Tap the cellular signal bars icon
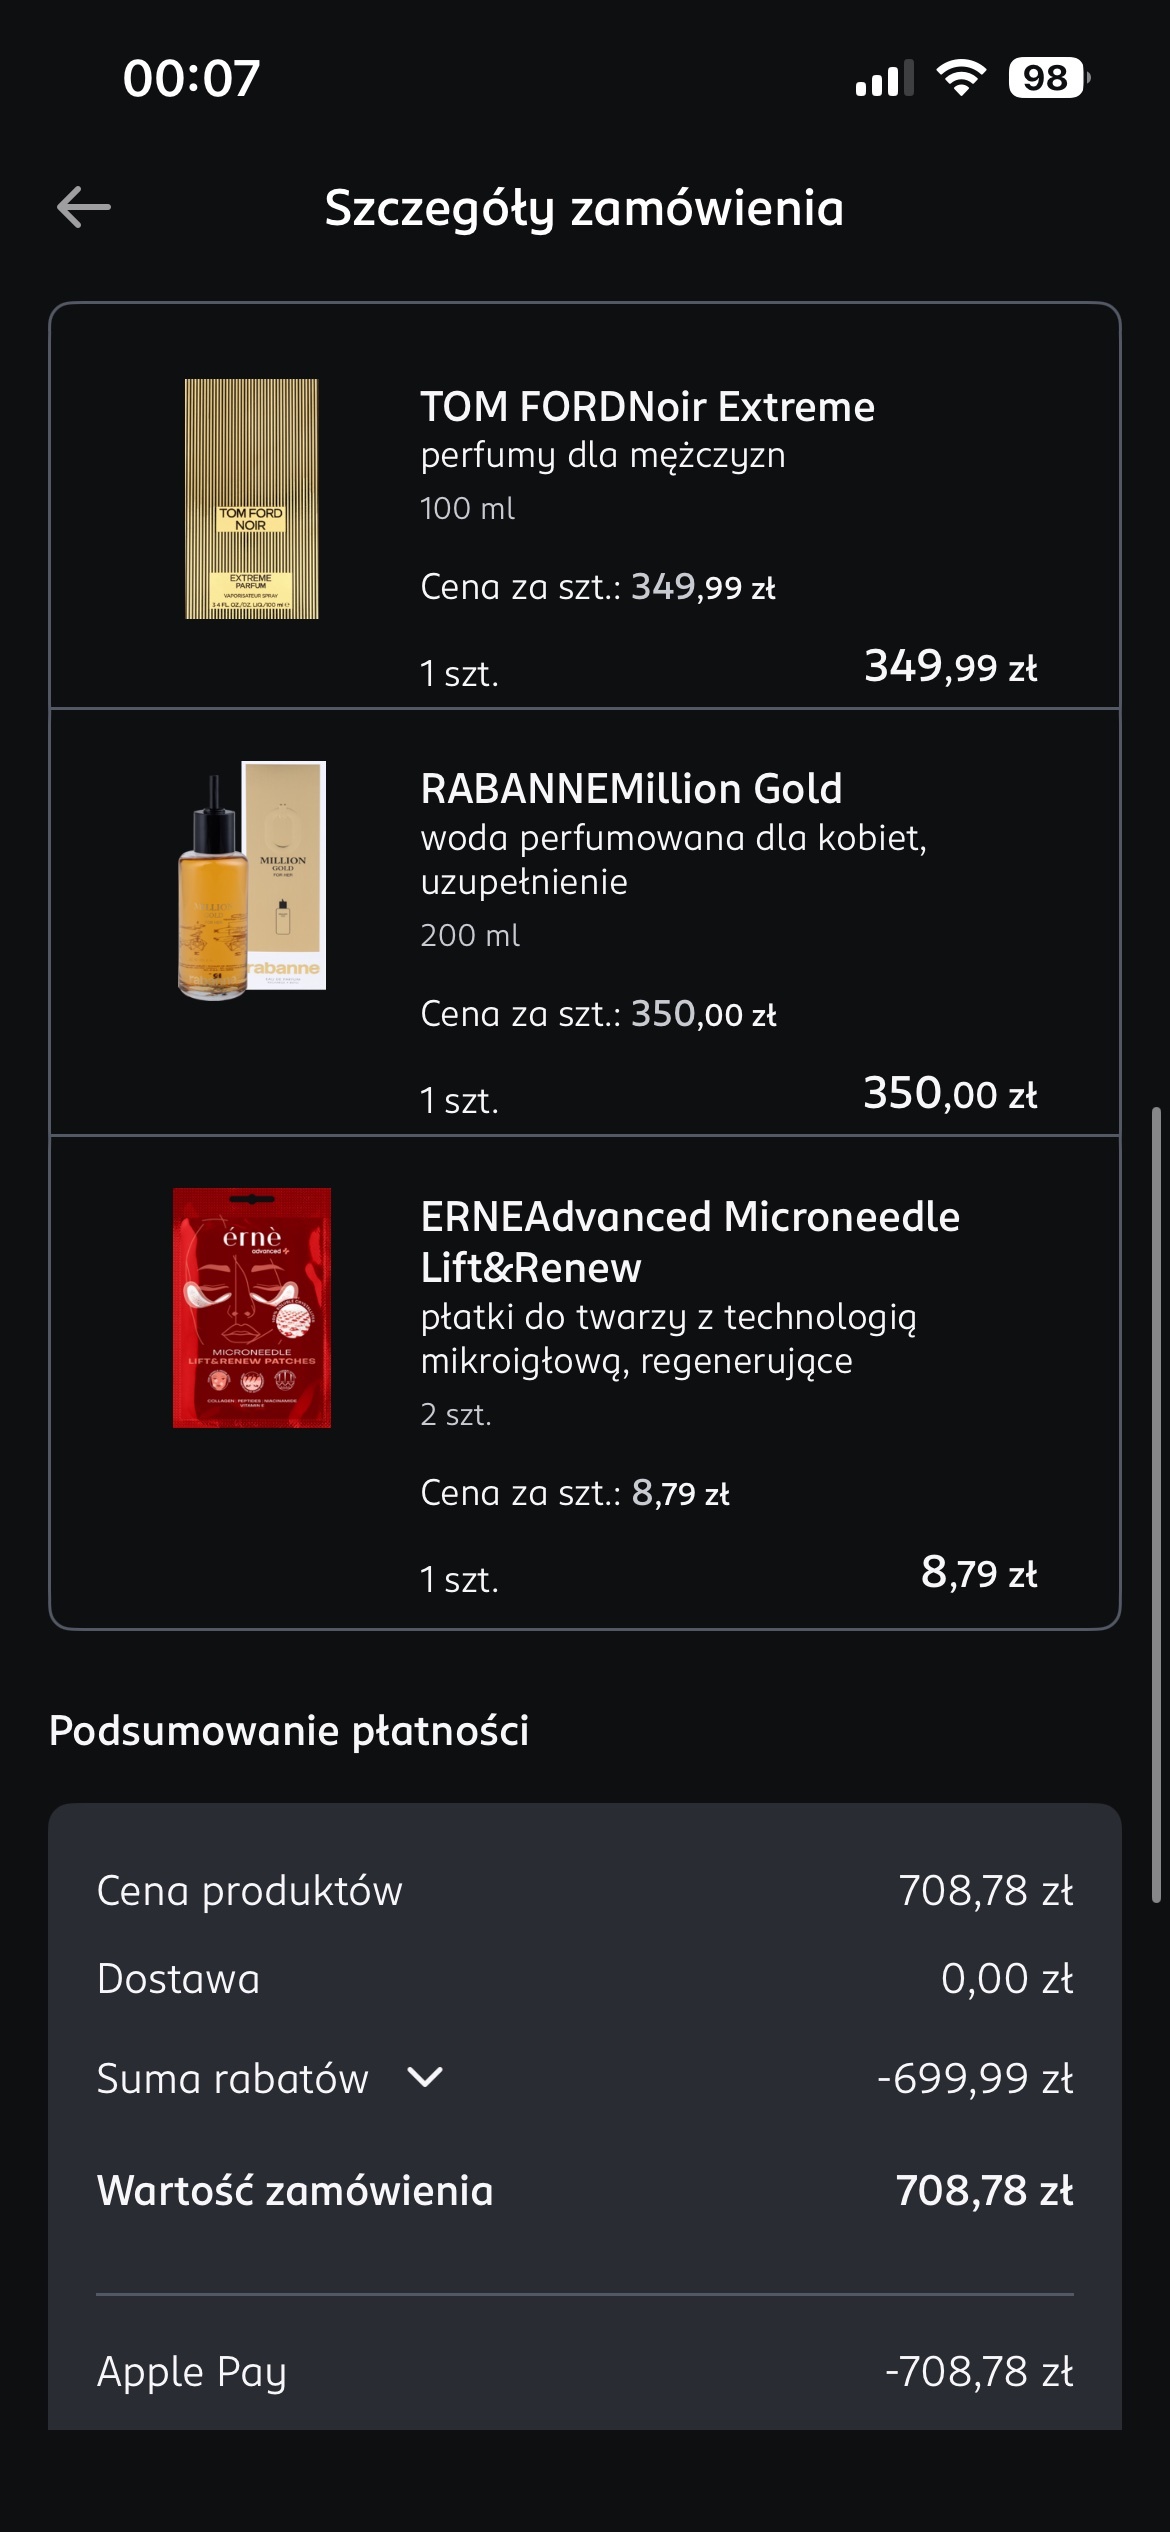 click(884, 78)
